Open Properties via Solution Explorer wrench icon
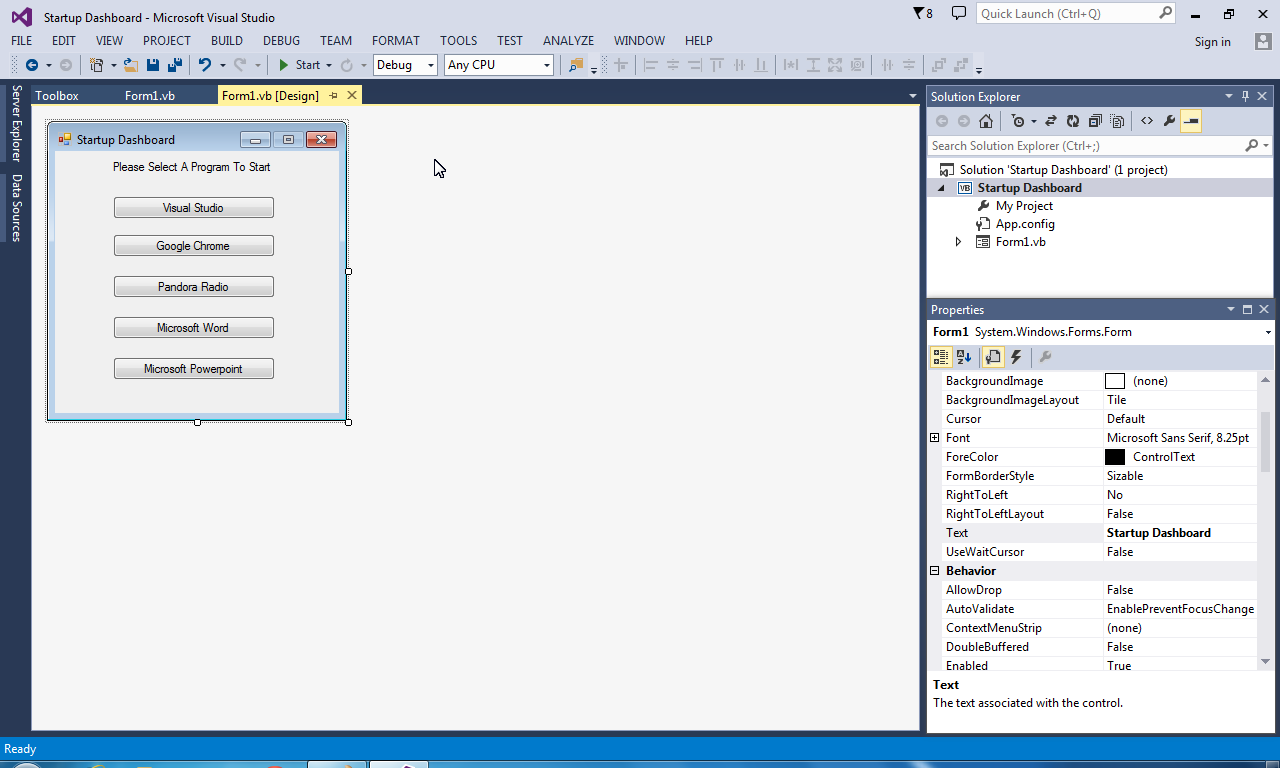1281x768 pixels. (x=1169, y=121)
